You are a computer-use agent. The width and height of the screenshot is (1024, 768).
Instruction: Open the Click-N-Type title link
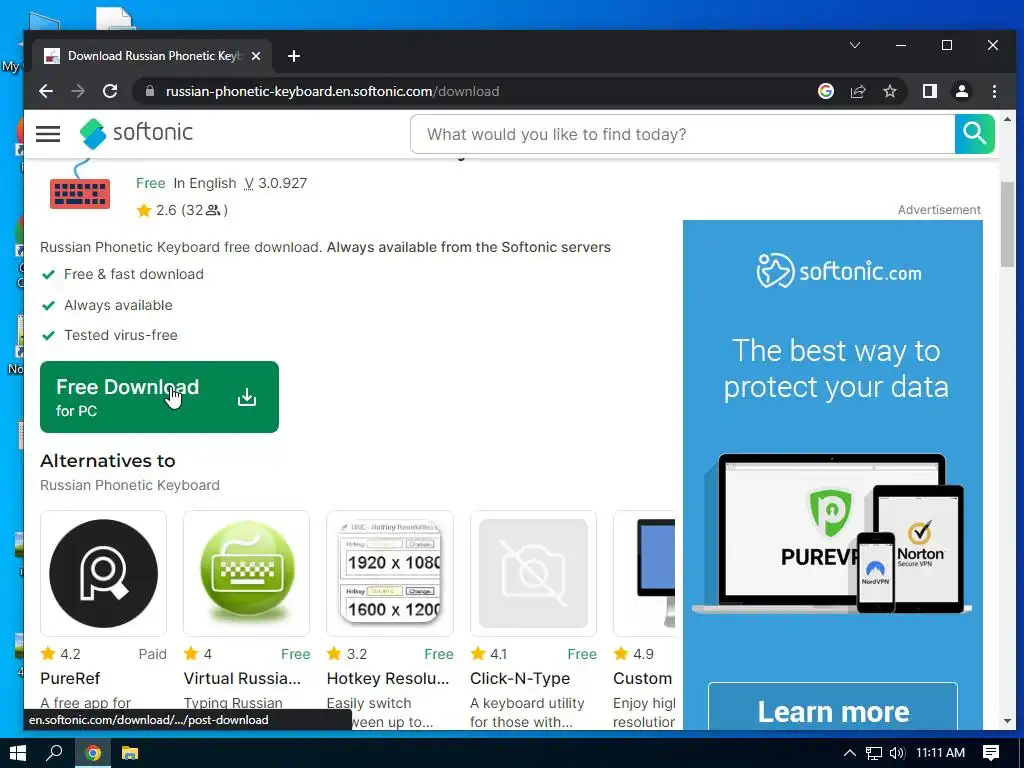520,679
